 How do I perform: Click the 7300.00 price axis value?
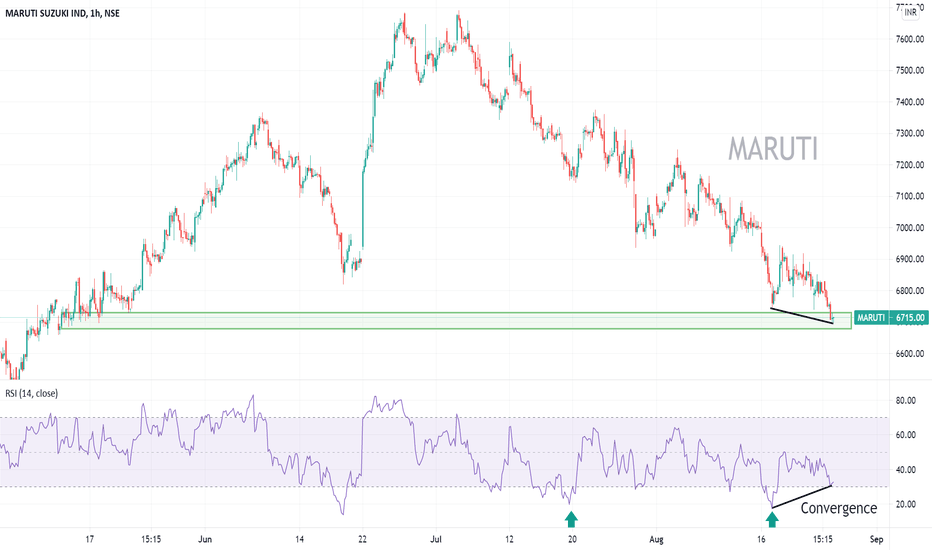pos(909,133)
